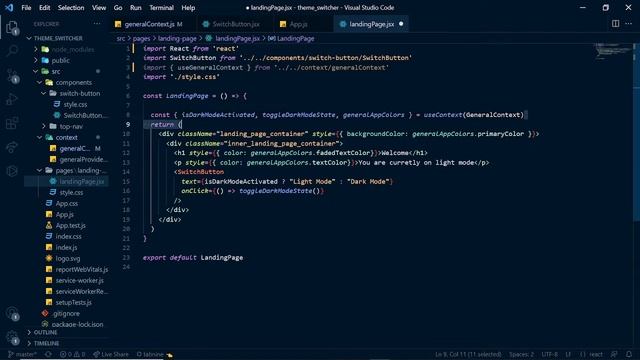
Task: Click the notifications bell in status bar
Action: 629,354
